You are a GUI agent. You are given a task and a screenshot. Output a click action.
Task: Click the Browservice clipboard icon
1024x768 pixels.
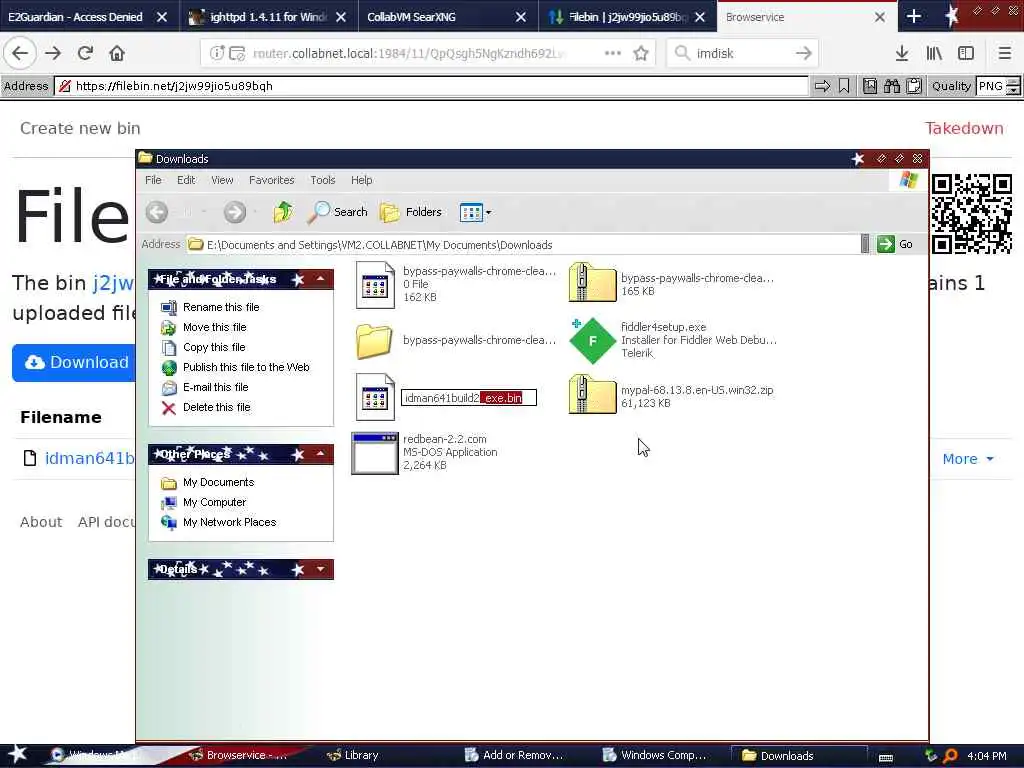tap(914, 86)
